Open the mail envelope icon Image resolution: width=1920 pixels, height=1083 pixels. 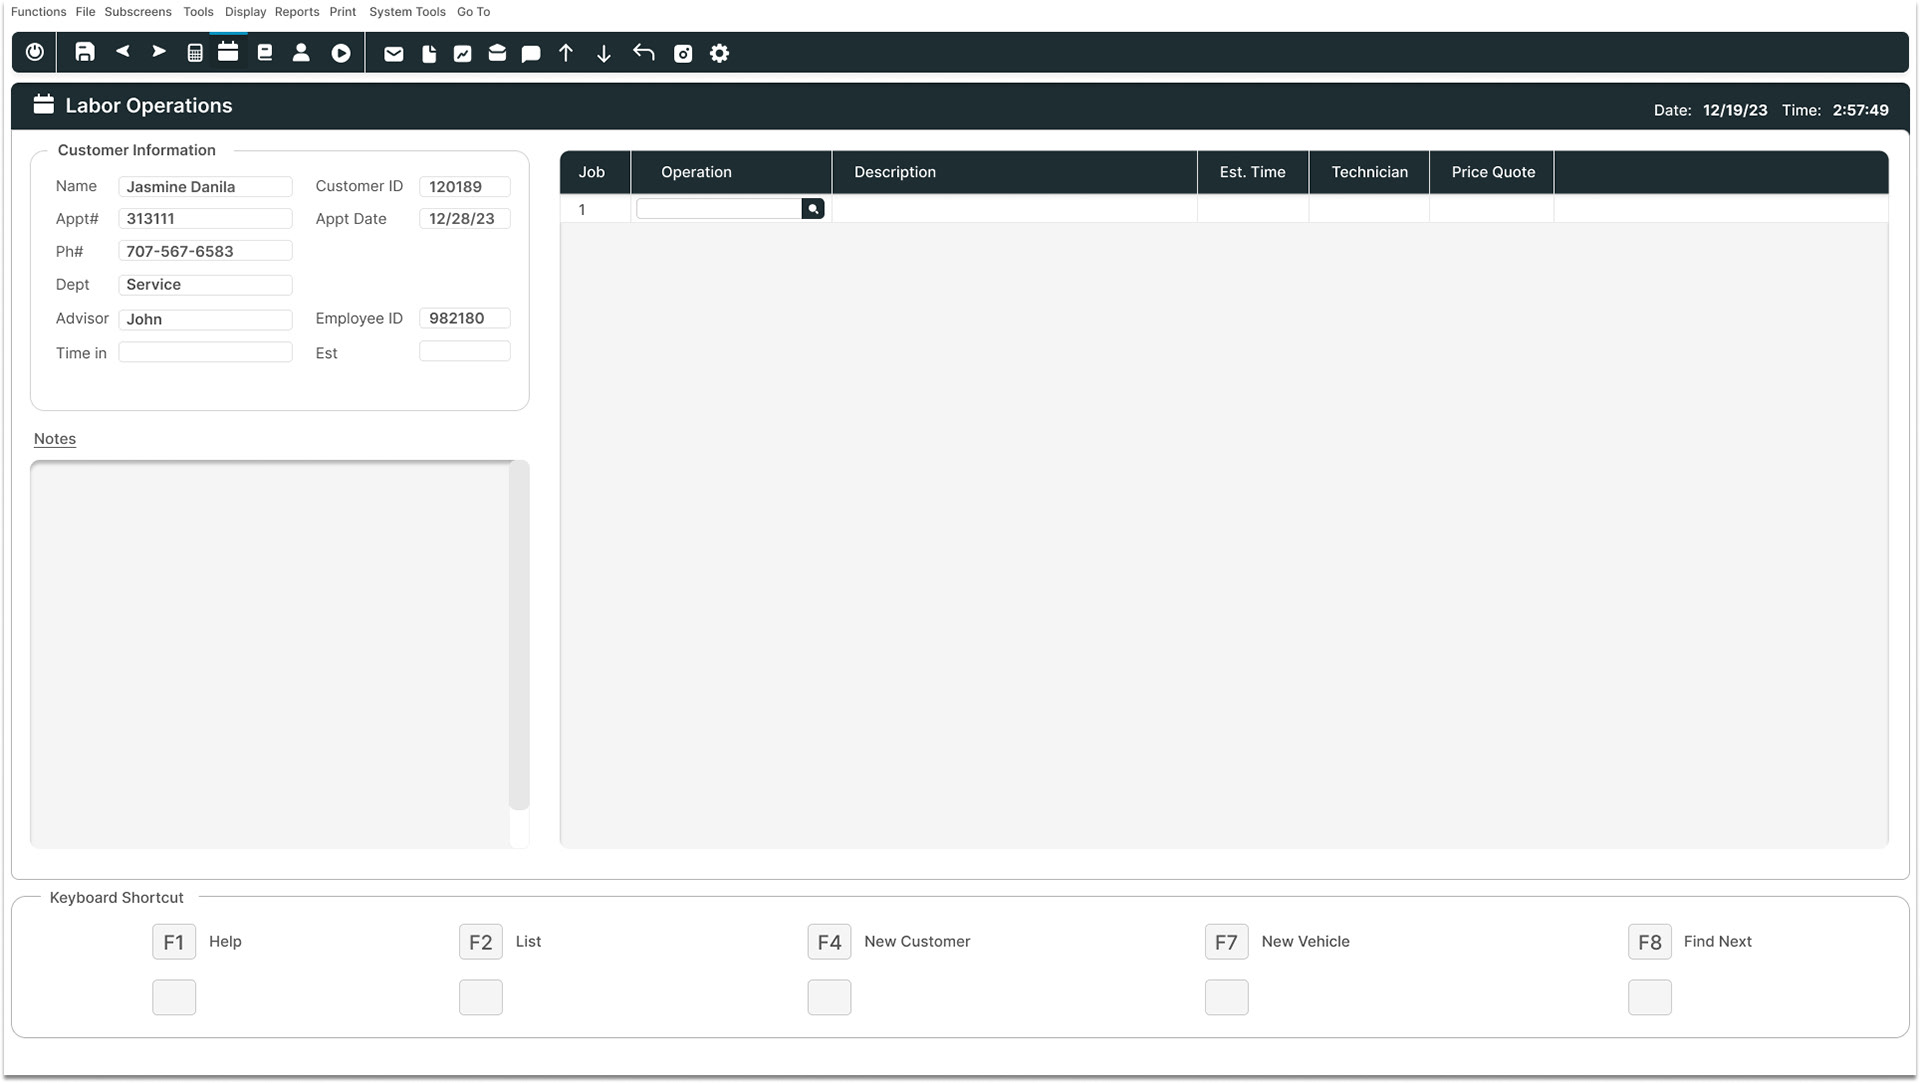pyautogui.click(x=394, y=54)
